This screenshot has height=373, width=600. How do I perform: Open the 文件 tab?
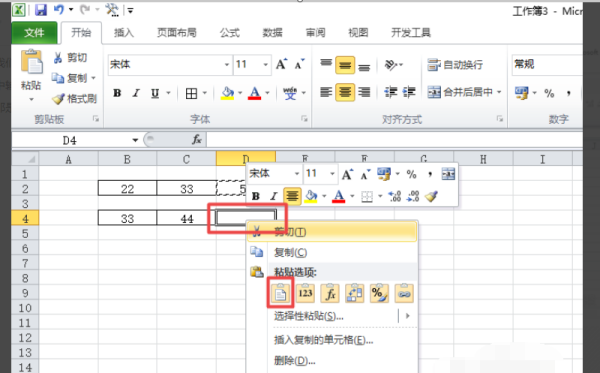click(34, 33)
